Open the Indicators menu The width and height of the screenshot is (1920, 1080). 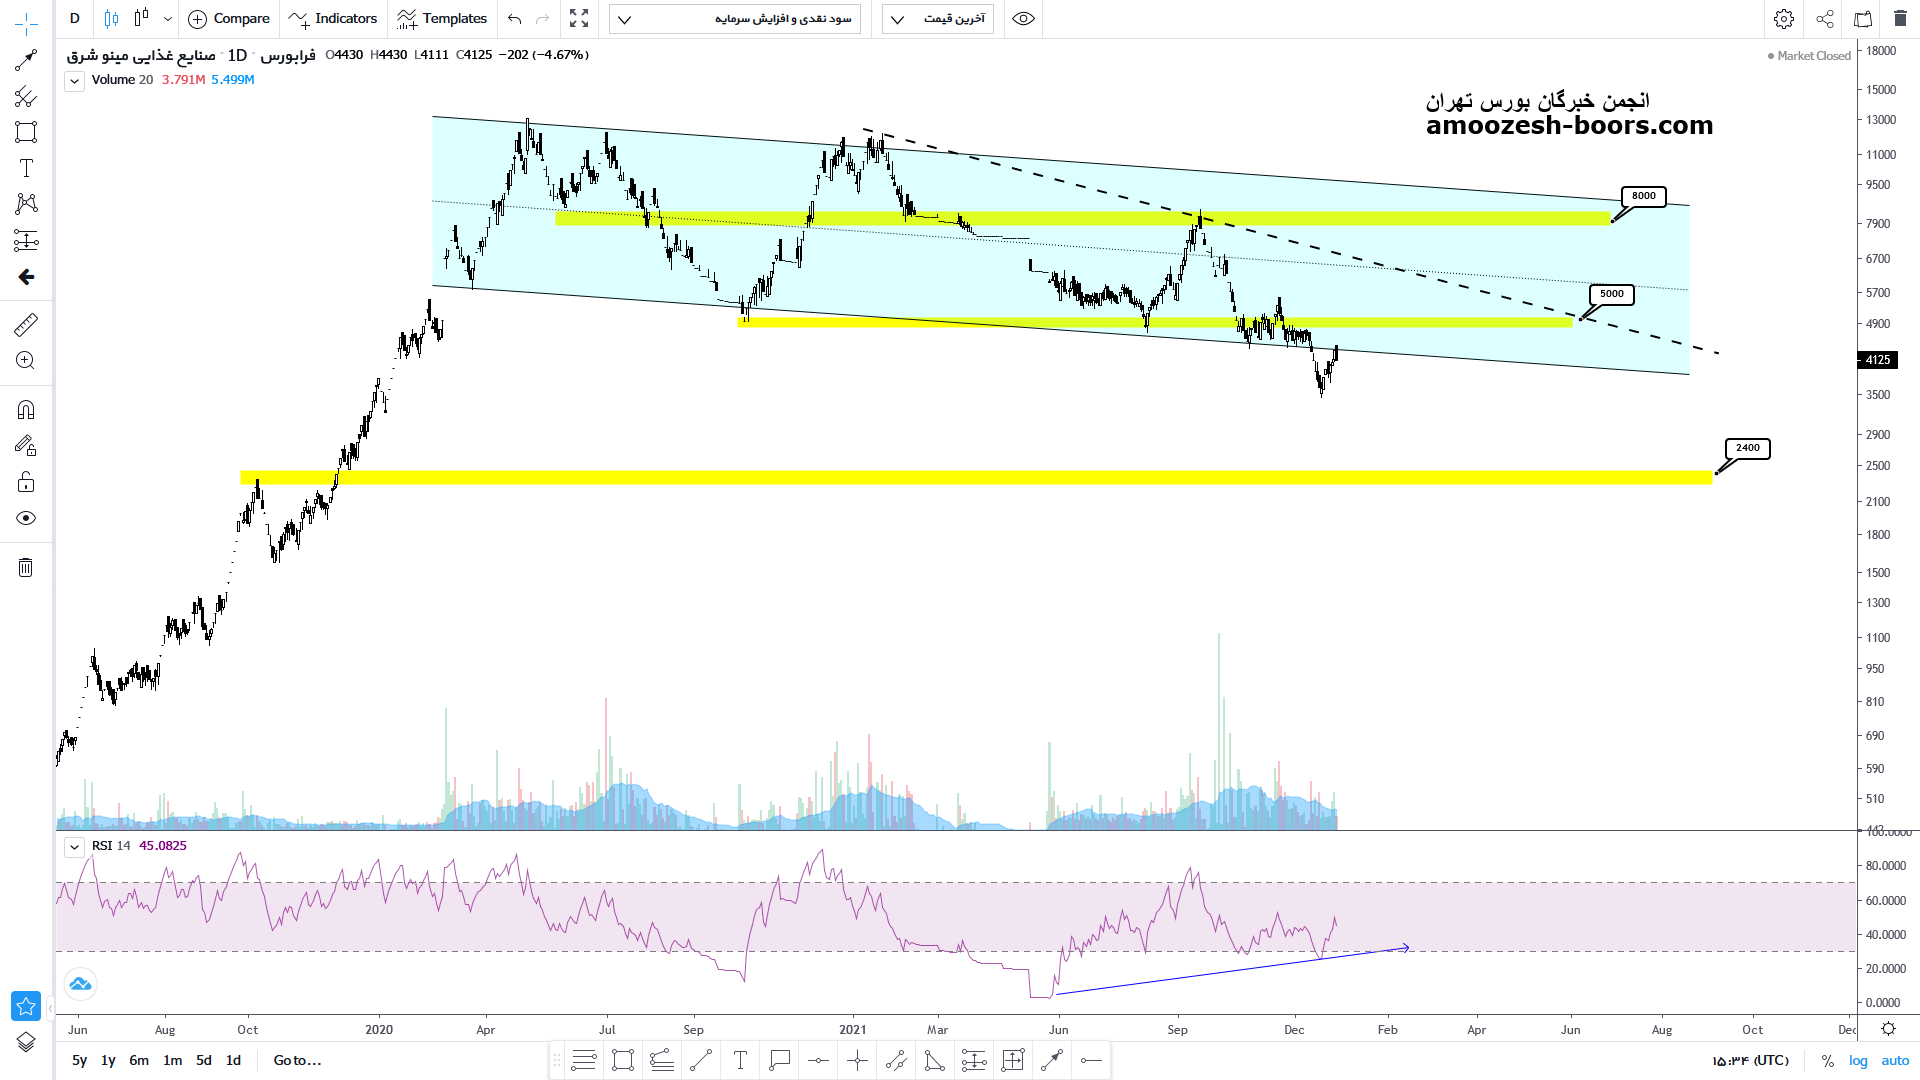(x=333, y=19)
